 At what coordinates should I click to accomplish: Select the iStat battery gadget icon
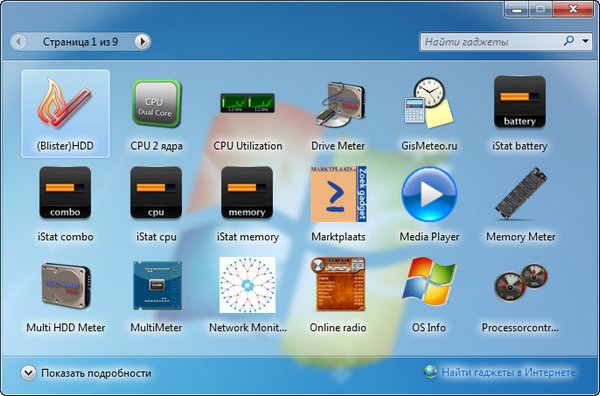click(520, 102)
